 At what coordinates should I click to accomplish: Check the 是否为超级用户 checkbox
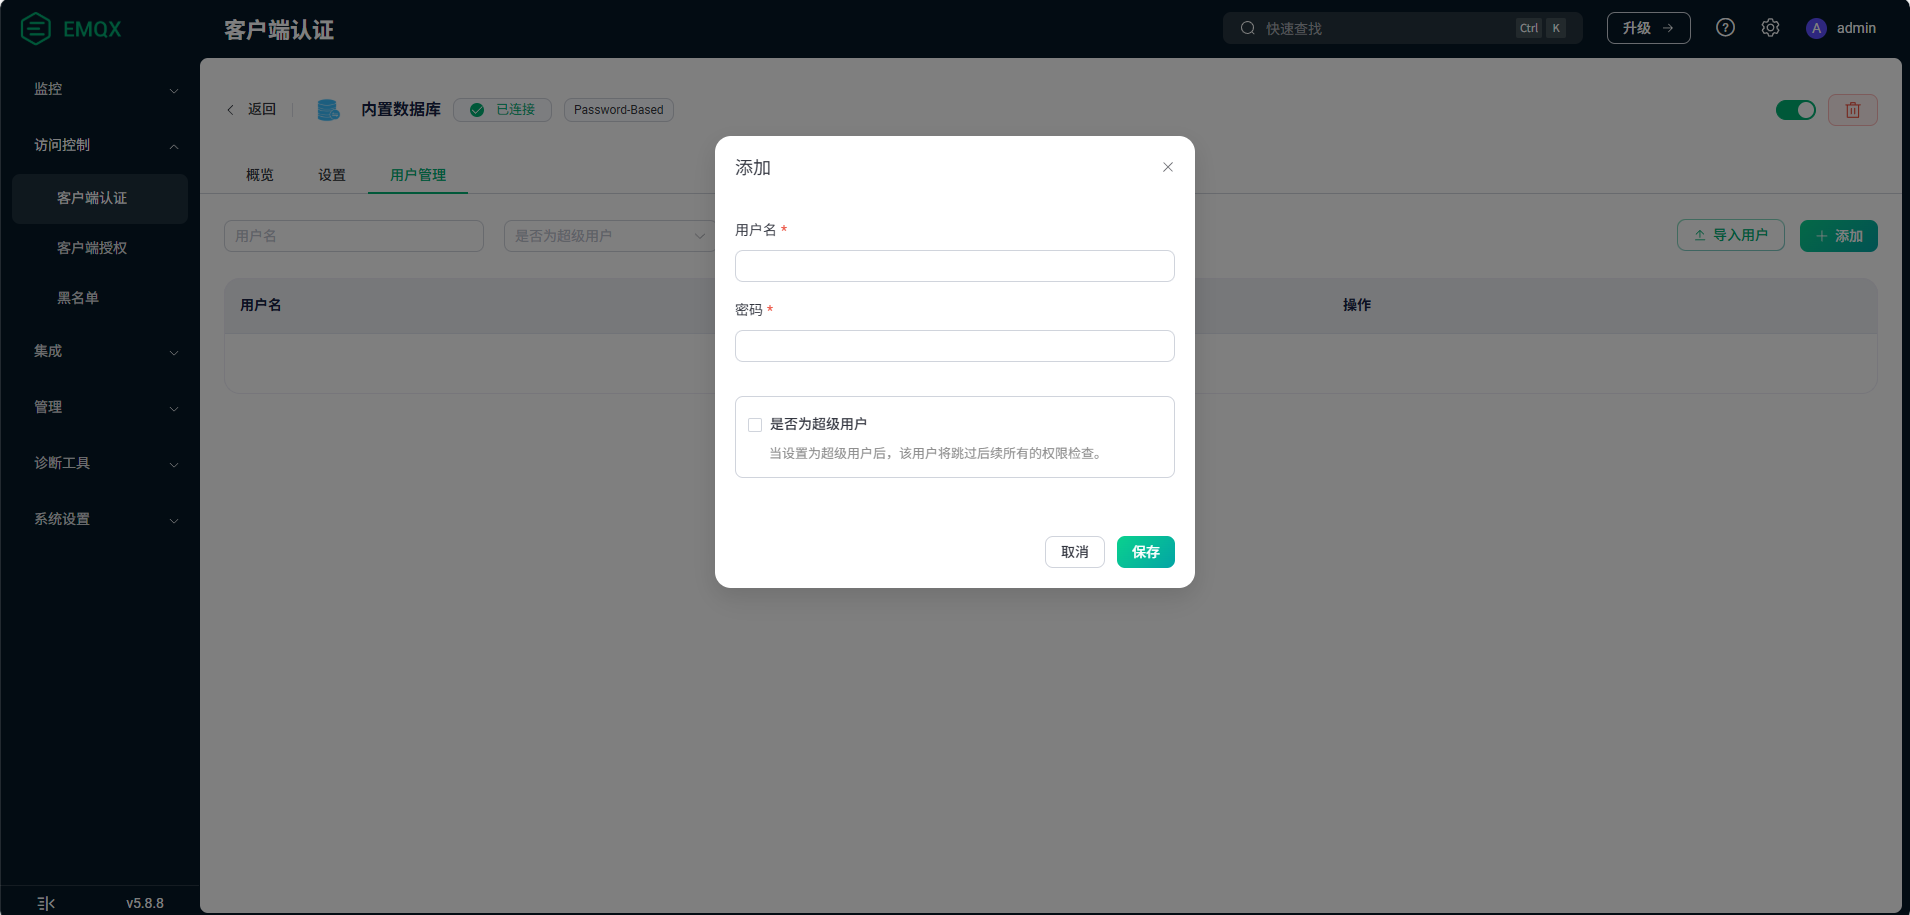755,425
